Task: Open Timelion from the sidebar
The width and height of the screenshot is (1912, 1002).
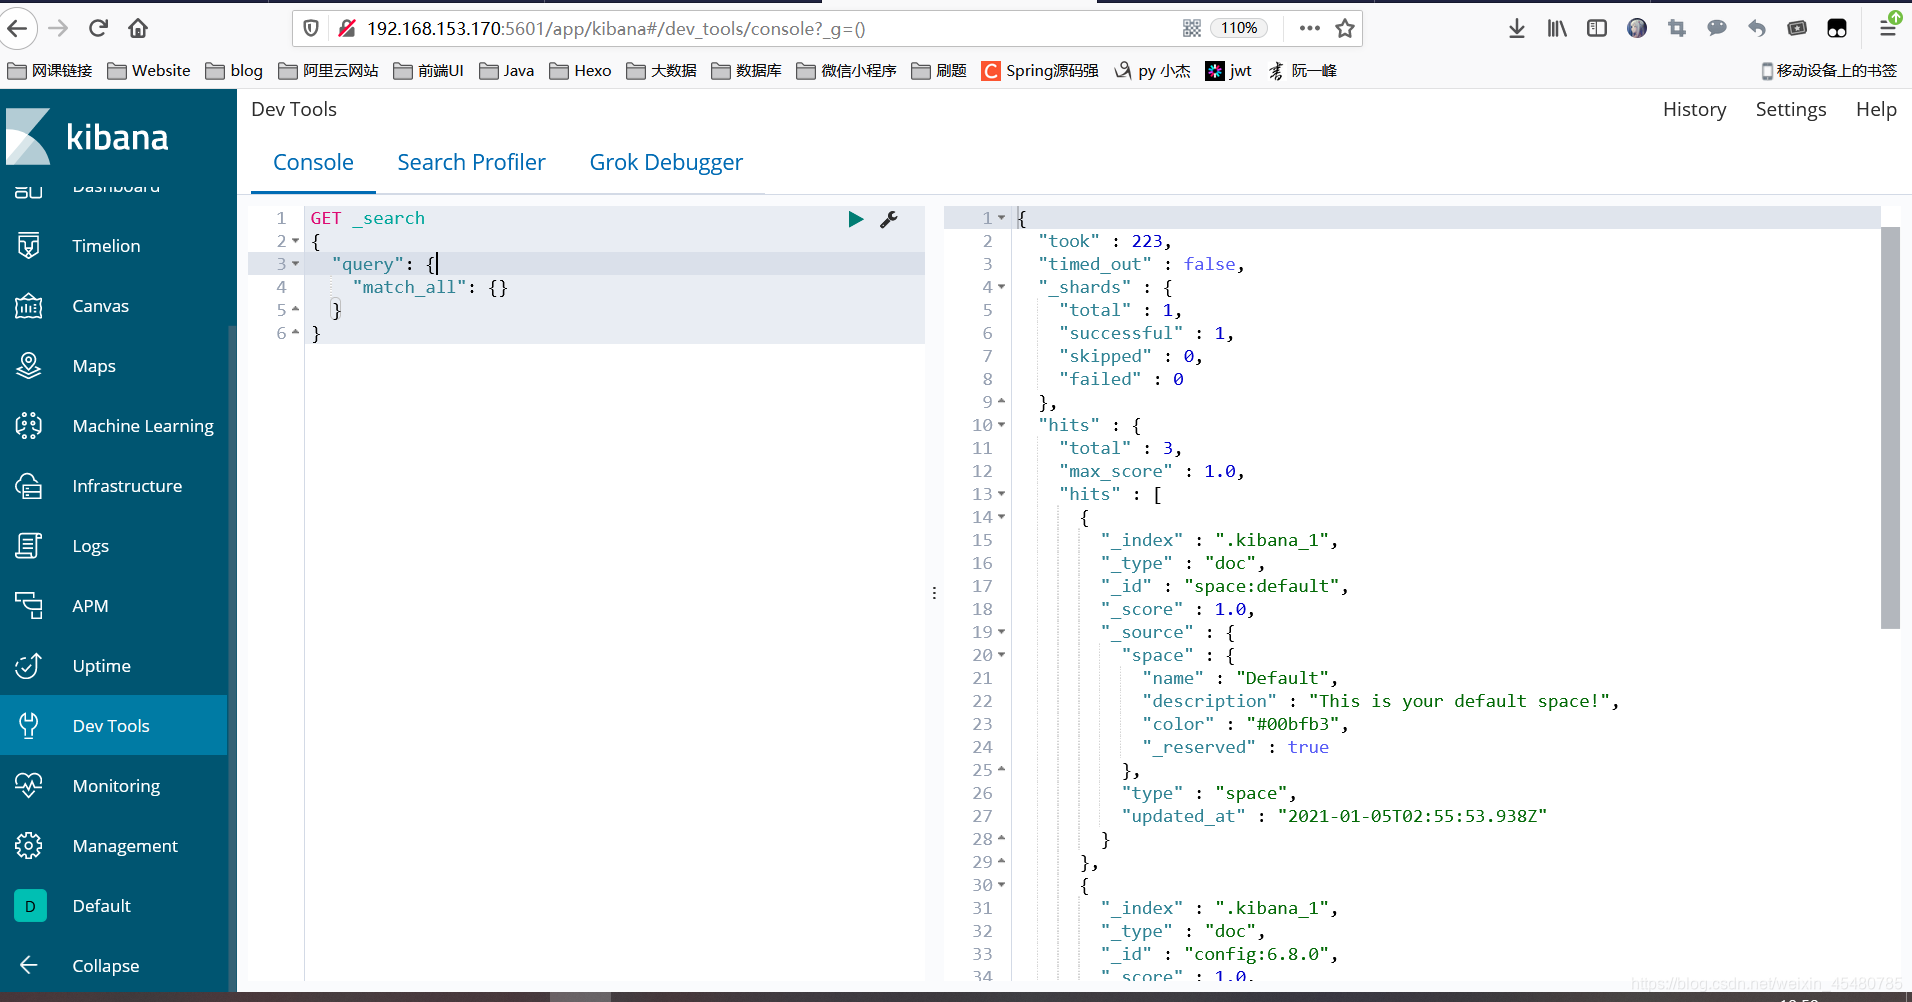Action: (x=106, y=246)
